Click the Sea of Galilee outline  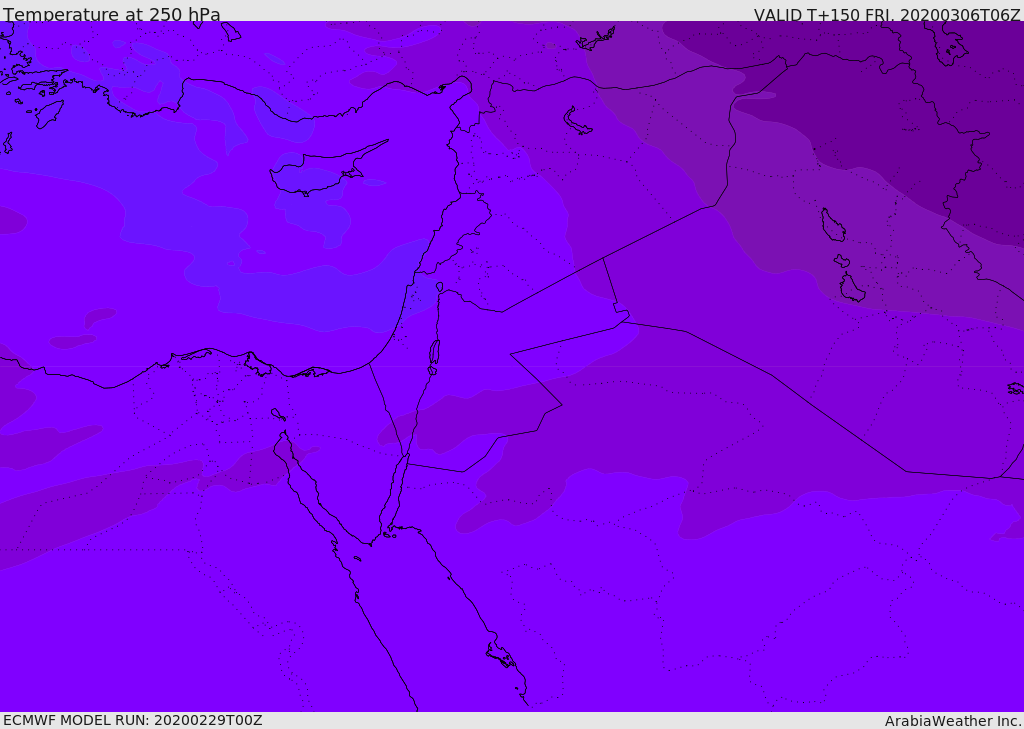(440, 287)
